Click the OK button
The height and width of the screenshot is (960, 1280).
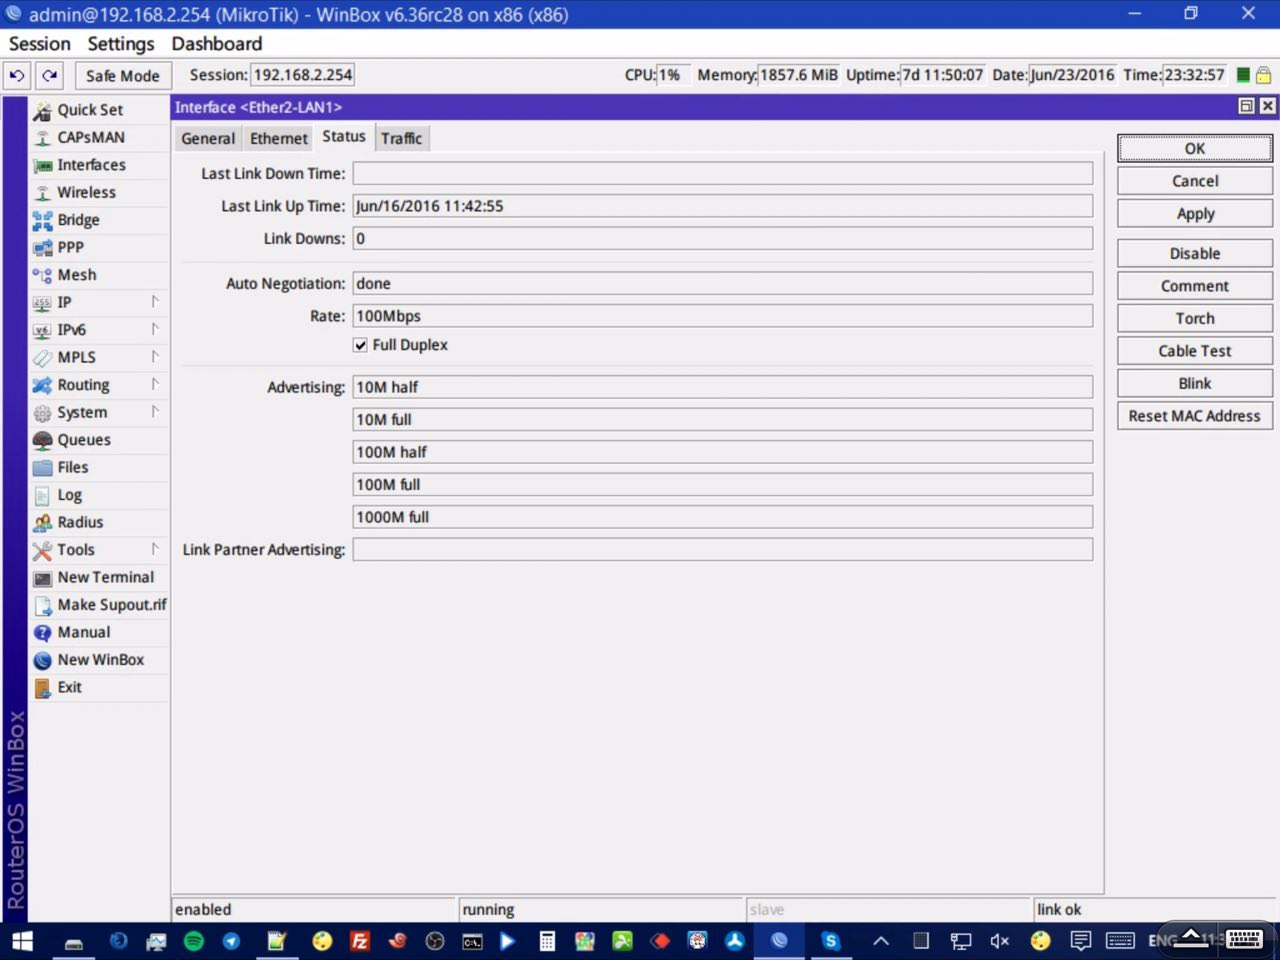pyautogui.click(x=1195, y=148)
